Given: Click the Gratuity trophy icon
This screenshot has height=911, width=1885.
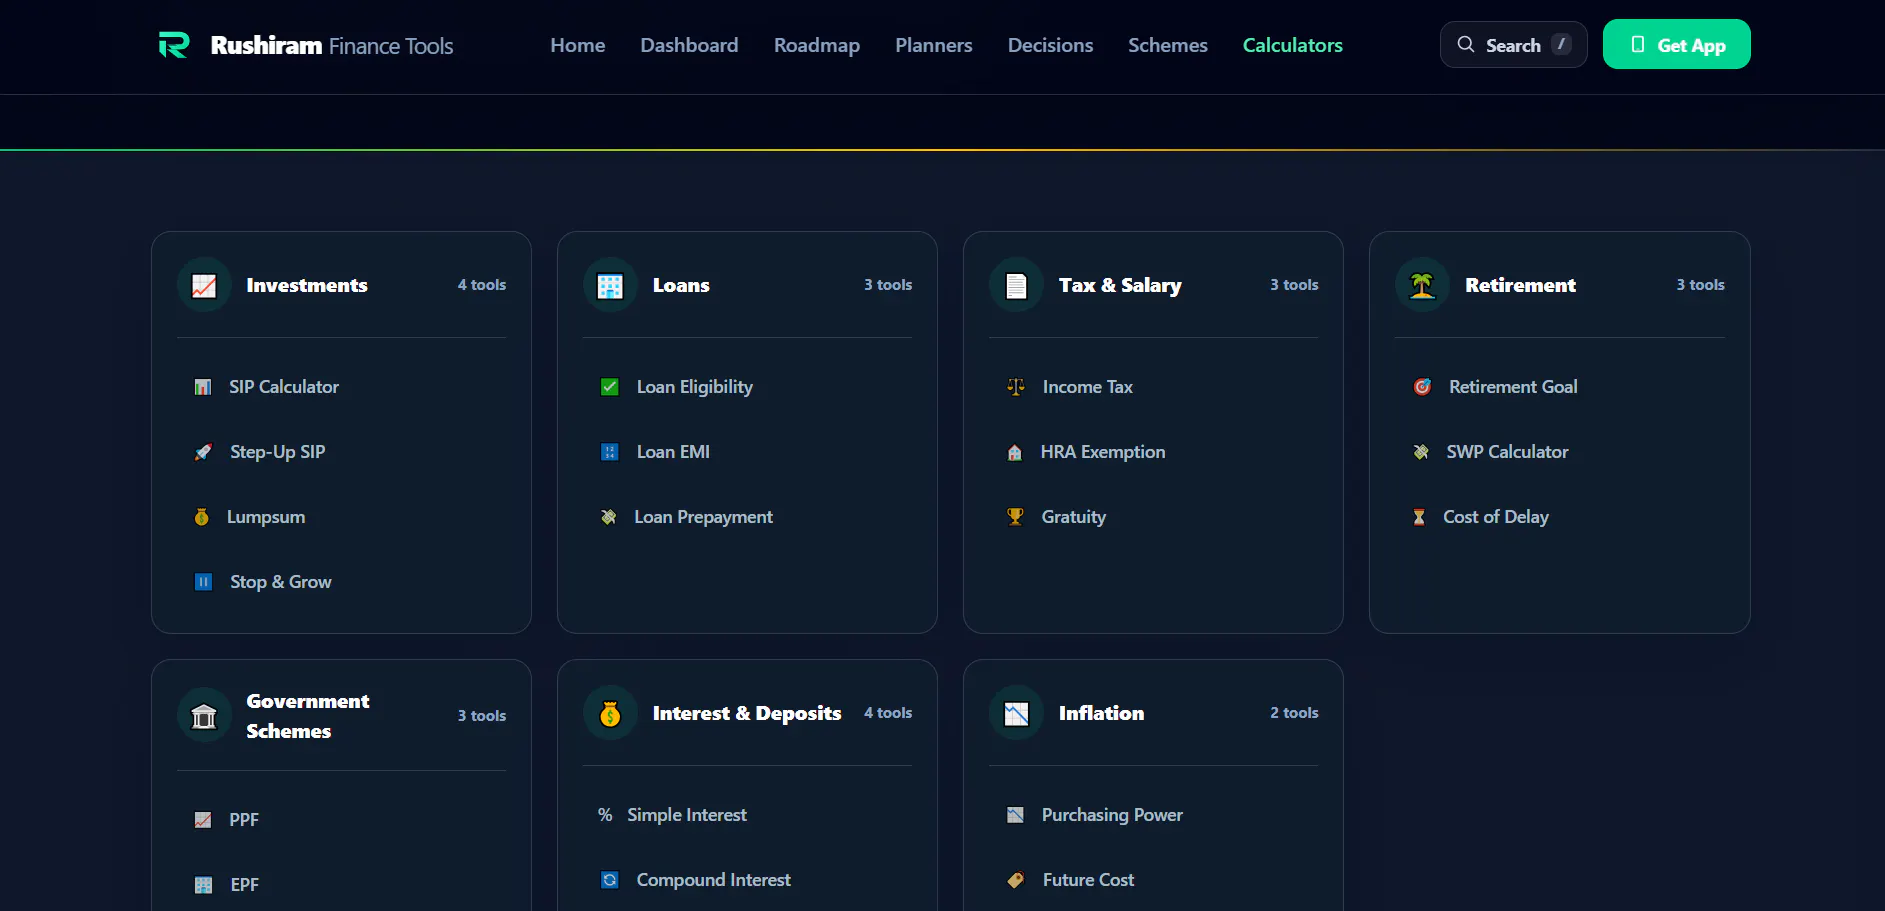Looking at the screenshot, I should [x=1015, y=517].
